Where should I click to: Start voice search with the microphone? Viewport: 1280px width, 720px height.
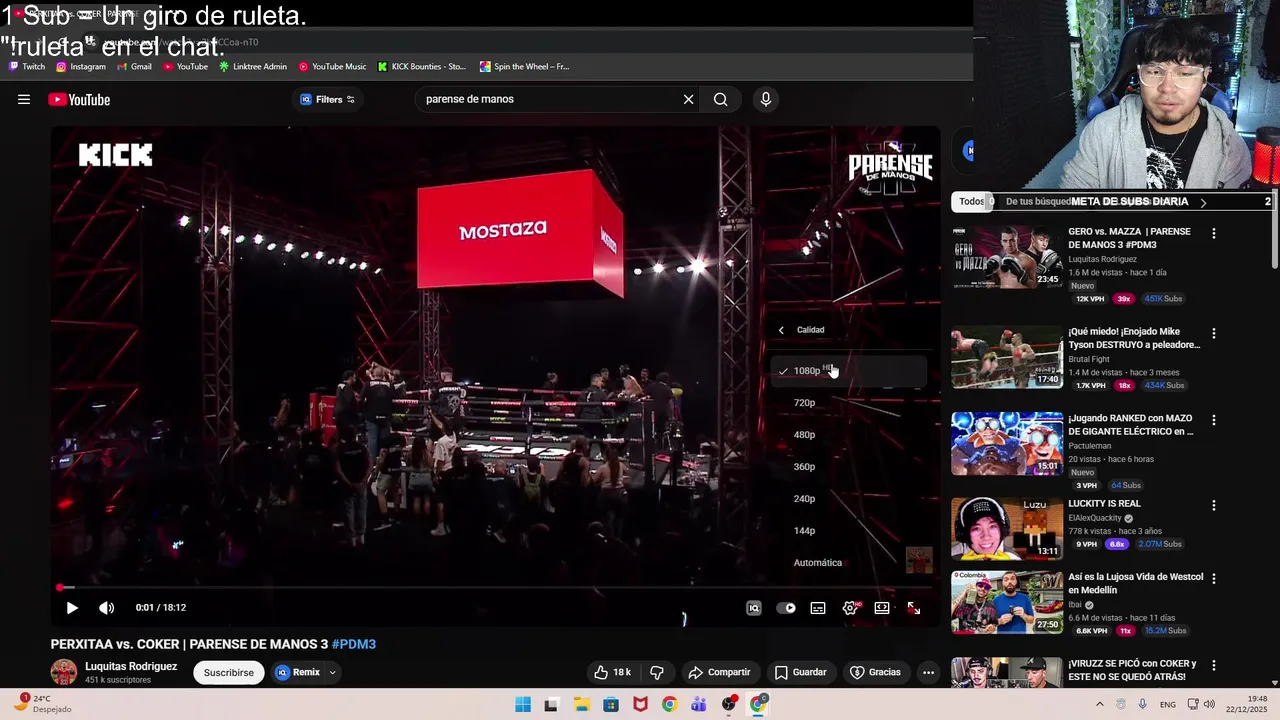(x=766, y=99)
